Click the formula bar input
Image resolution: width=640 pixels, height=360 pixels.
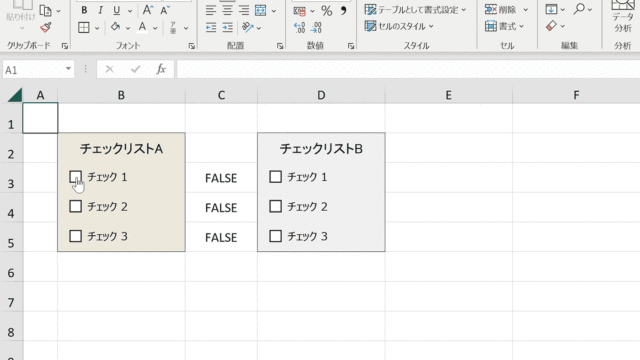(408, 69)
